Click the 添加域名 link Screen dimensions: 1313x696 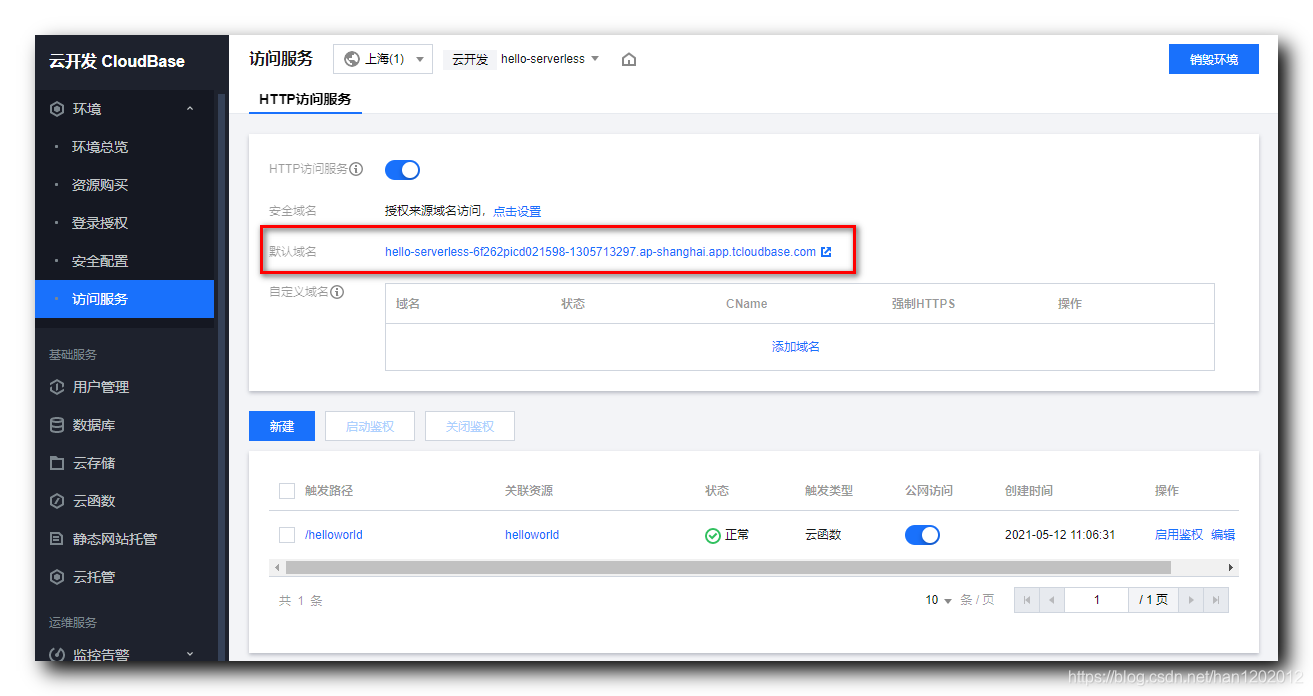[796, 346]
